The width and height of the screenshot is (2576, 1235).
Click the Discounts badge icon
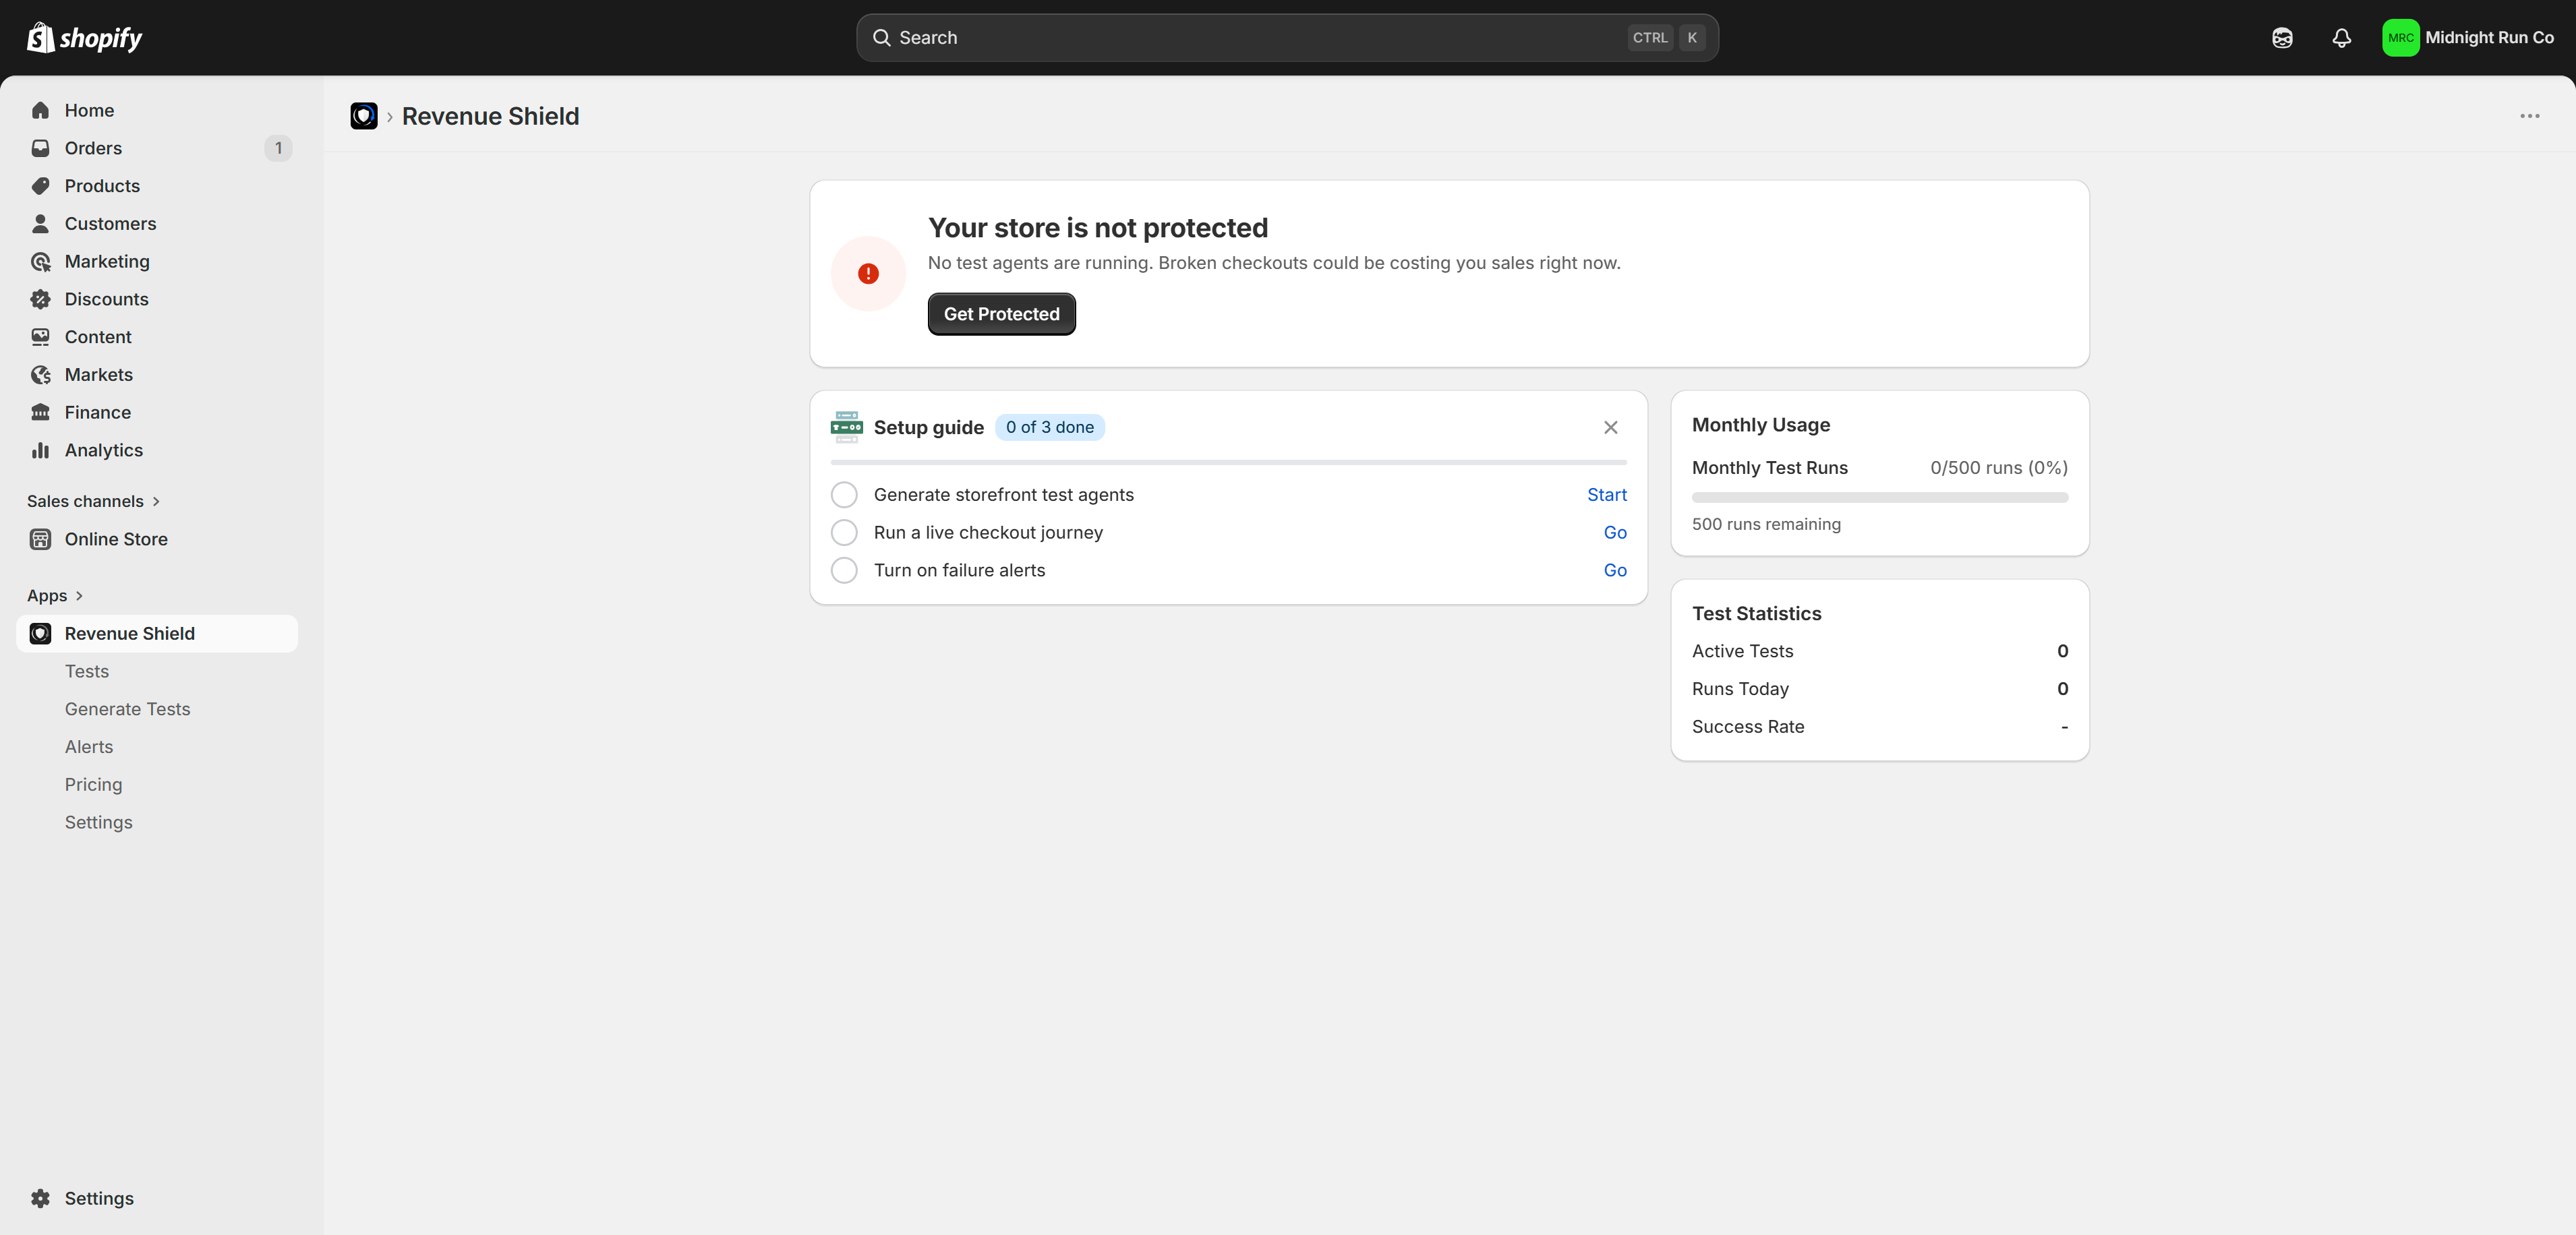click(40, 299)
